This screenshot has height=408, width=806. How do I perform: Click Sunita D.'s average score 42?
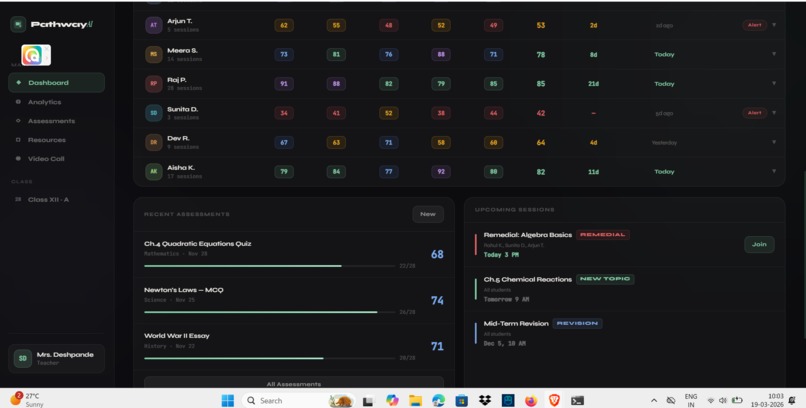(541, 113)
